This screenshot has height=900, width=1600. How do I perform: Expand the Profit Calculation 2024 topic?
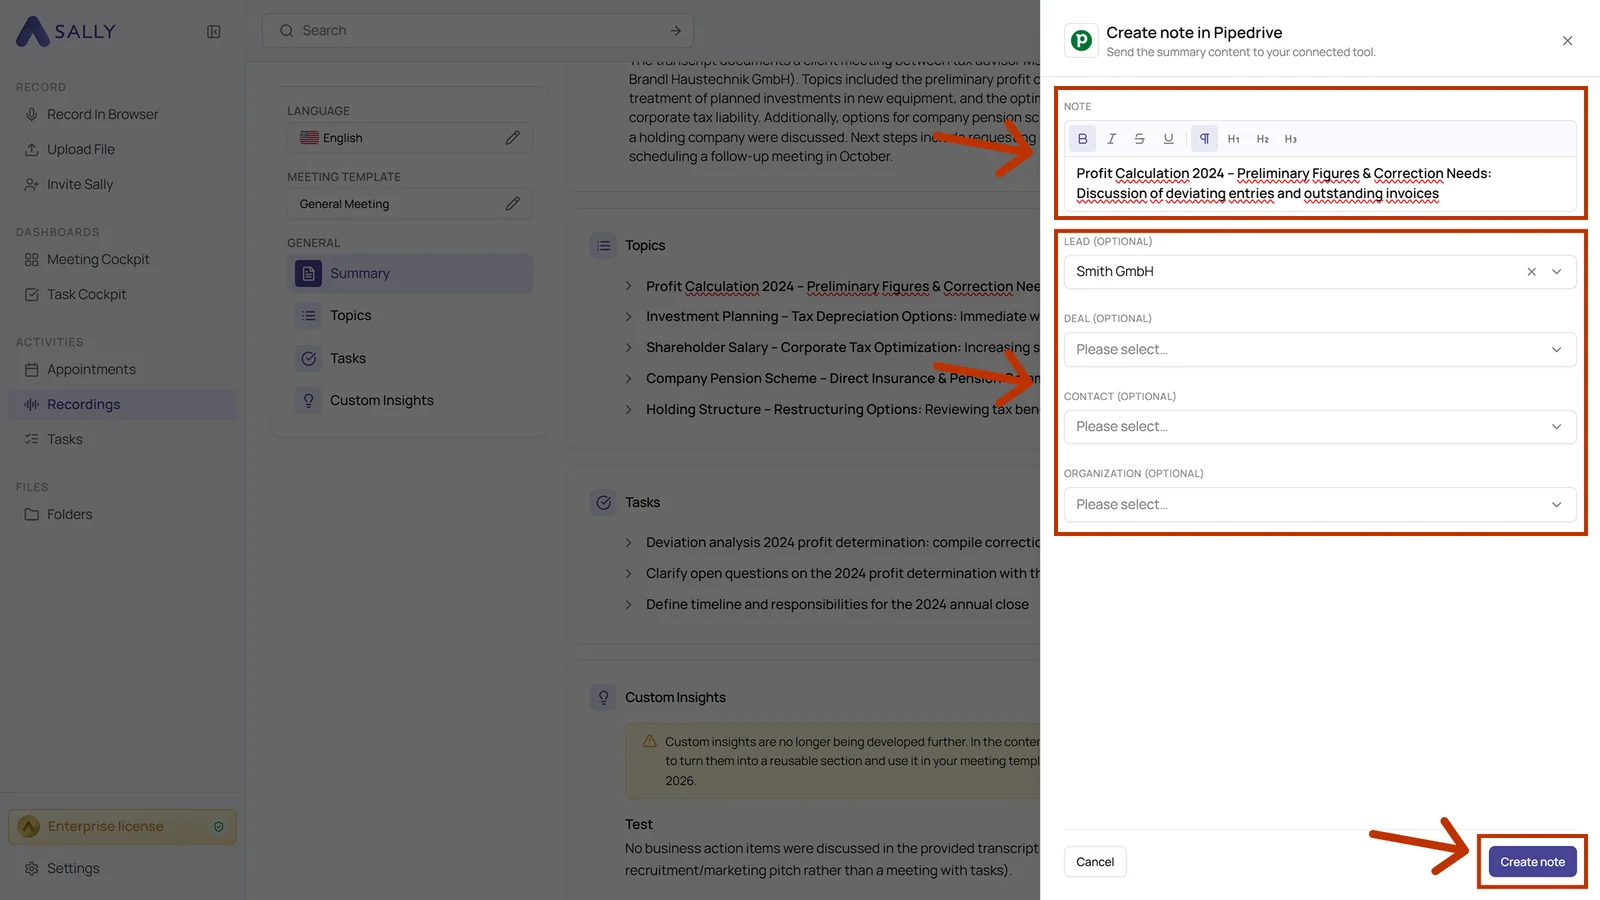[x=628, y=286]
